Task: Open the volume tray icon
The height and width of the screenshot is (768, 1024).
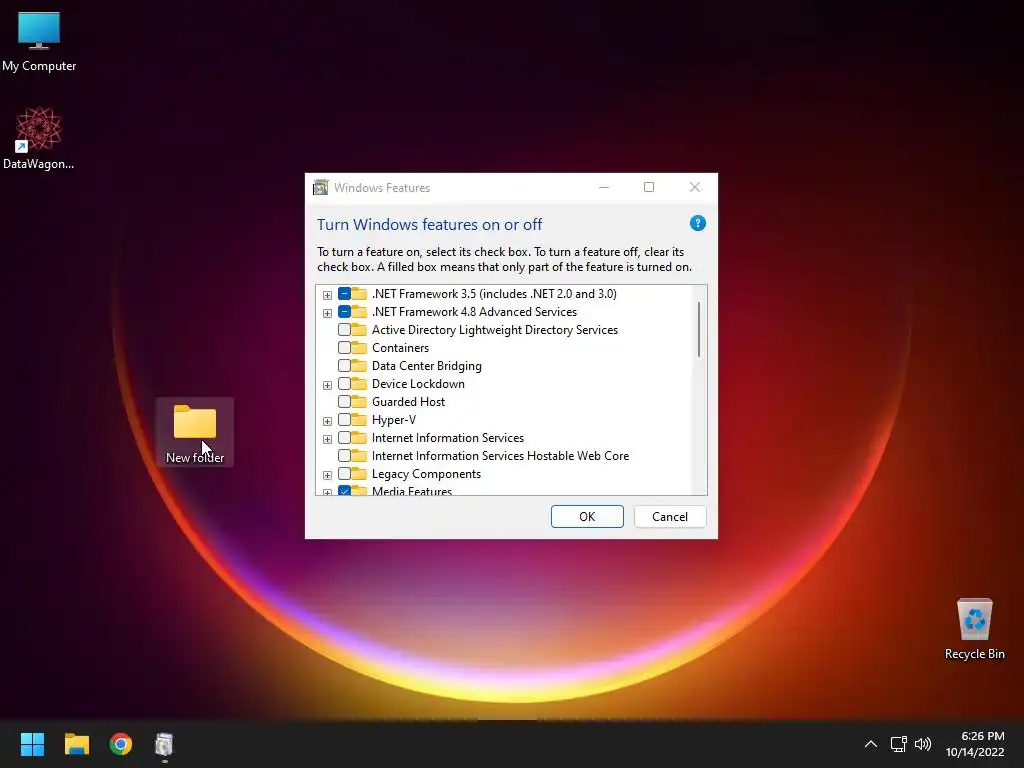Action: [923, 744]
